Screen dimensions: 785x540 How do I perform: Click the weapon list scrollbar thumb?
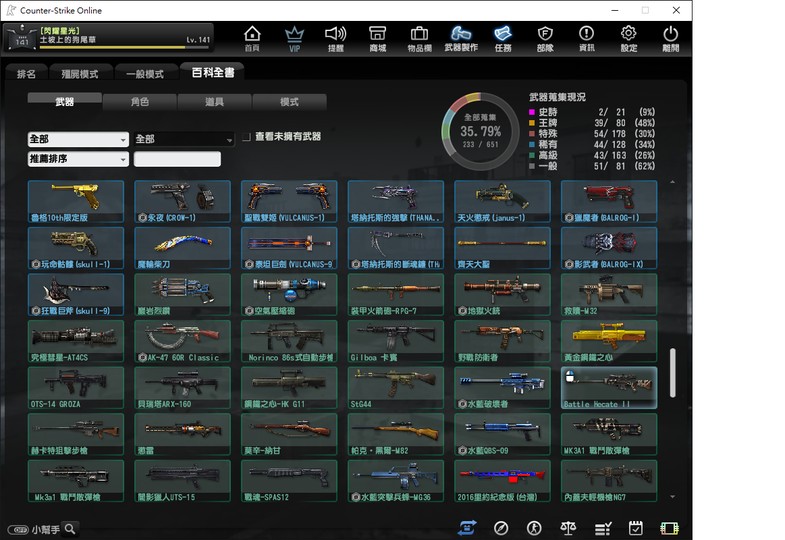click(x=672, y=373)
